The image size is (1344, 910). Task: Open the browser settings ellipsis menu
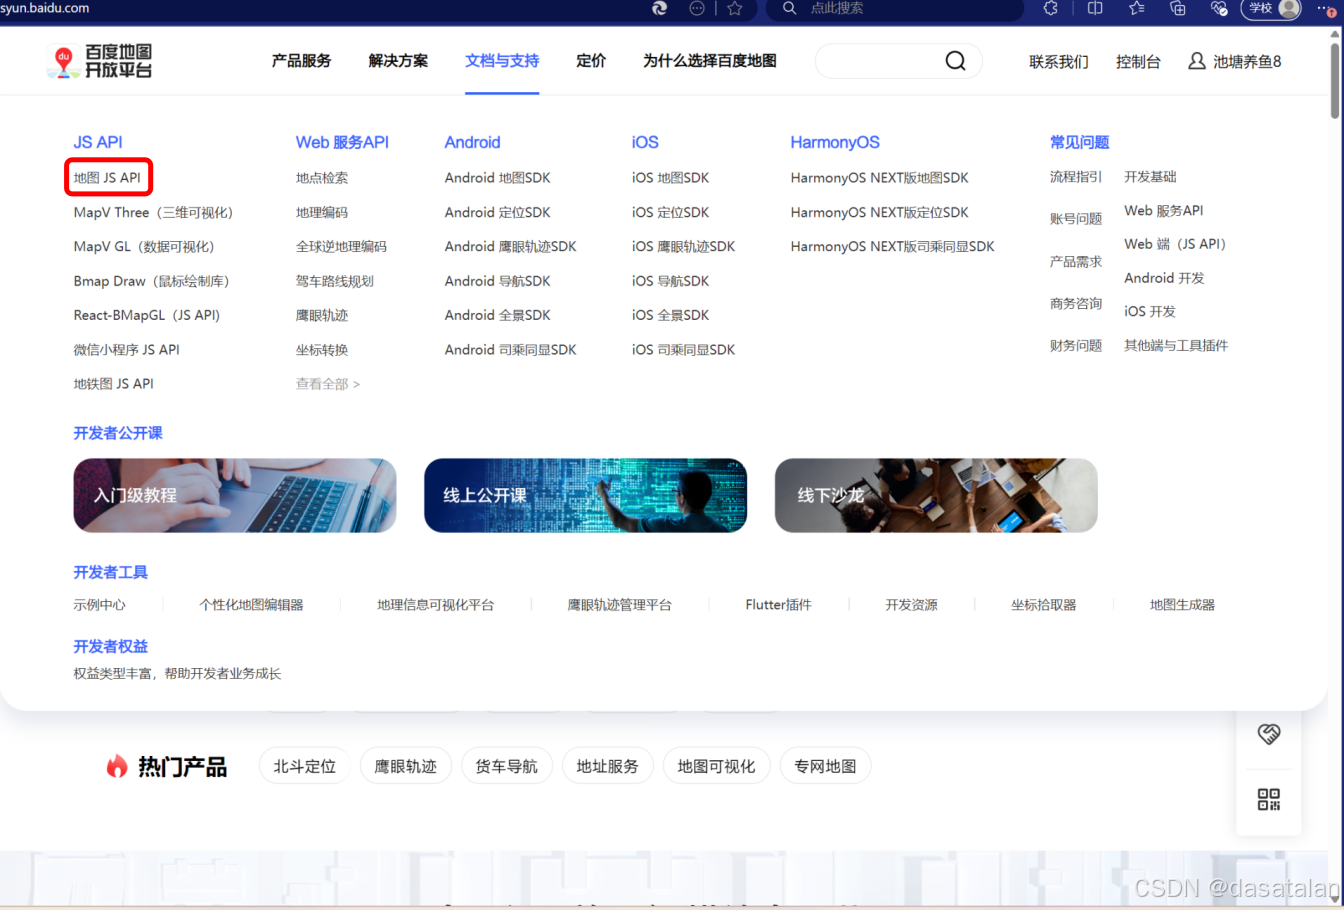[x=1327, y=8]
